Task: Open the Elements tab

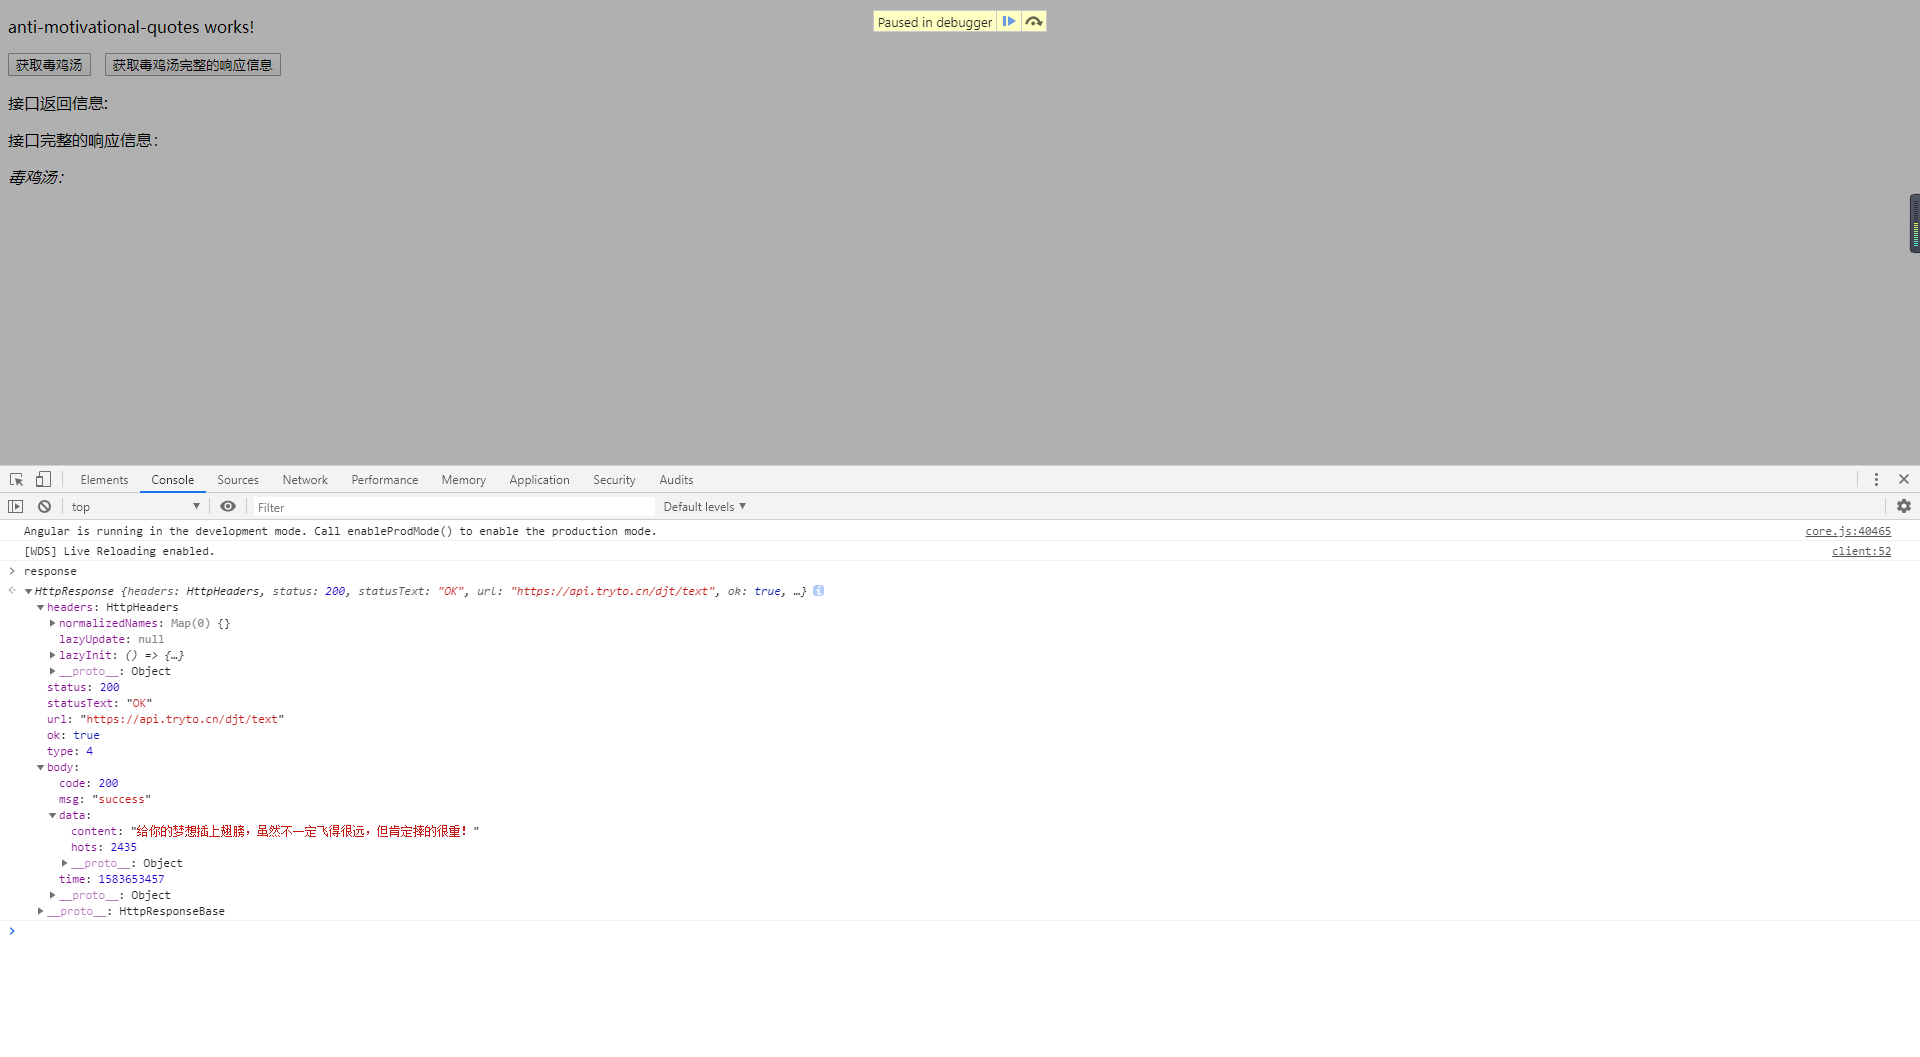Action: pyautogui.click(x=104, y=480)
